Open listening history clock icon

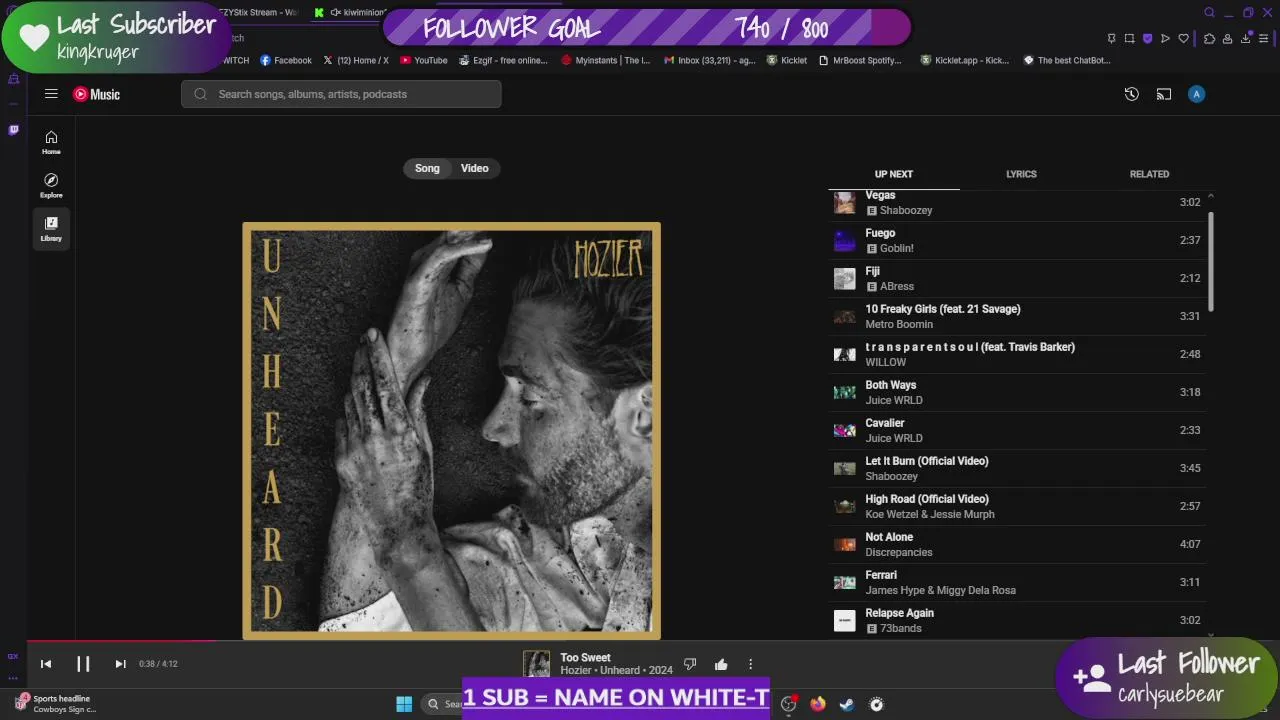click(x=1131, y=94)
